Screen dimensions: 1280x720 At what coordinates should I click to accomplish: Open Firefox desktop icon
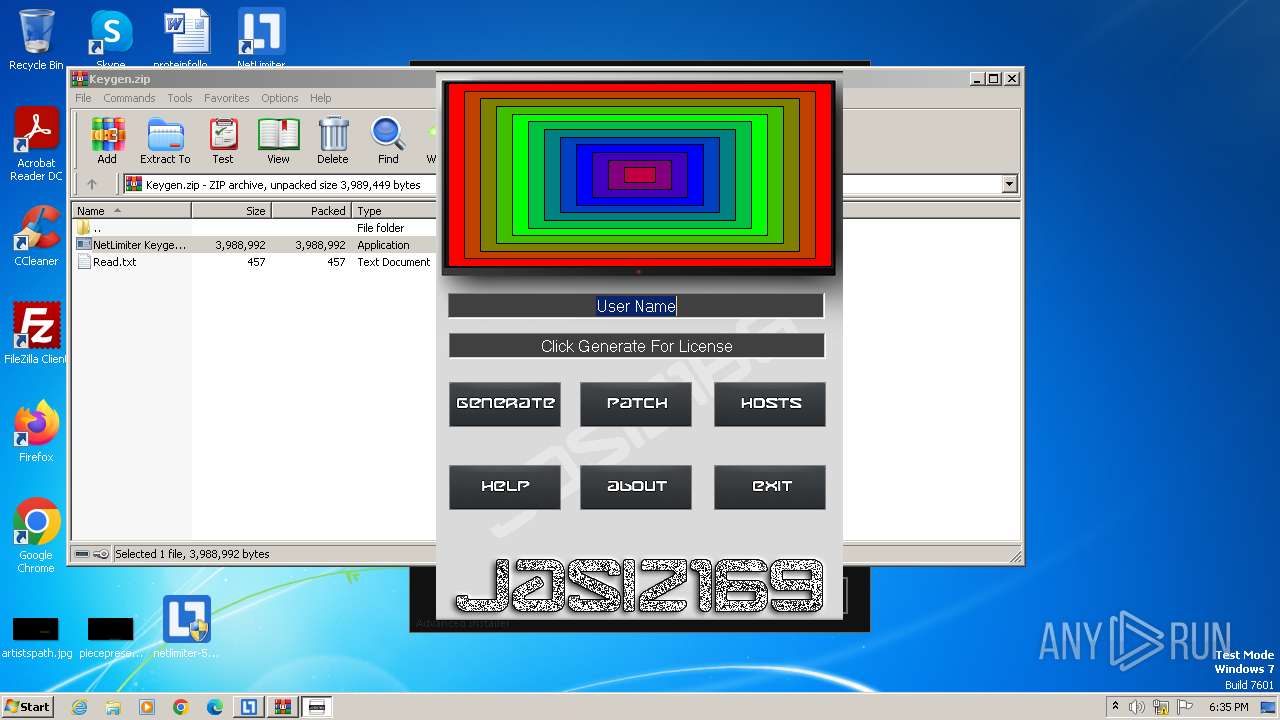(x=36, y=432)
